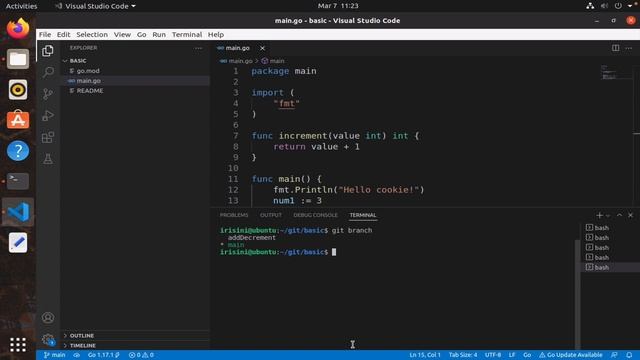Open the Visual Studio Code app menu dropdown
The width and height of the screenshot is (640, 360).
96,6
